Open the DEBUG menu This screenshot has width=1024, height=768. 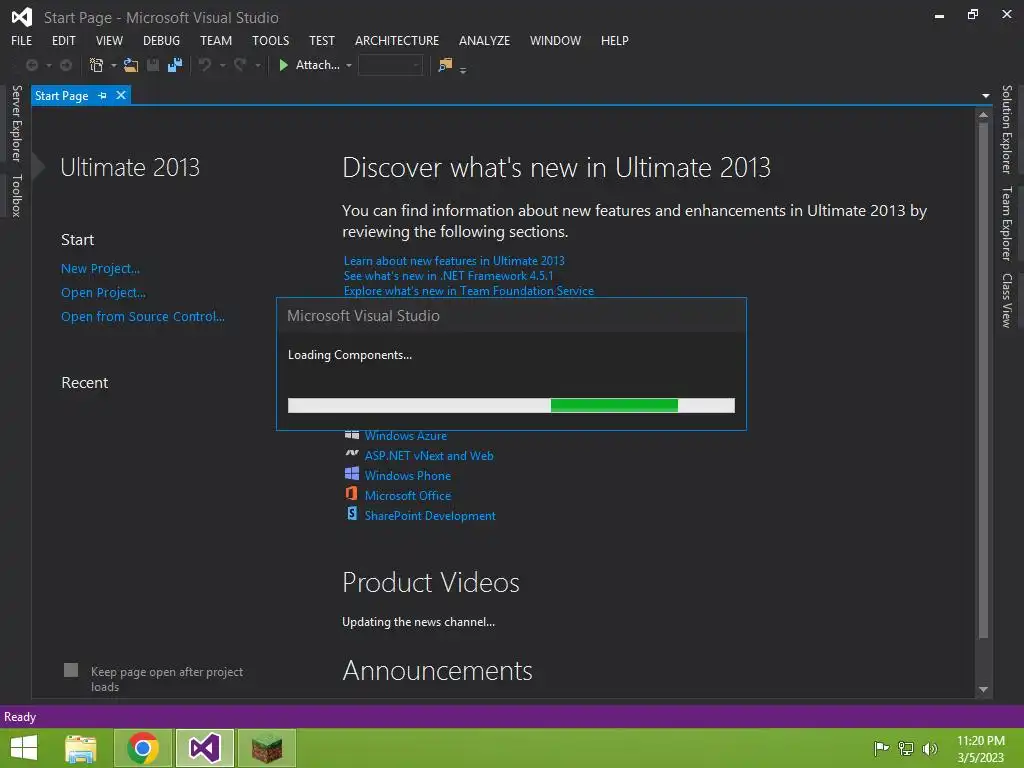(161, 40)
